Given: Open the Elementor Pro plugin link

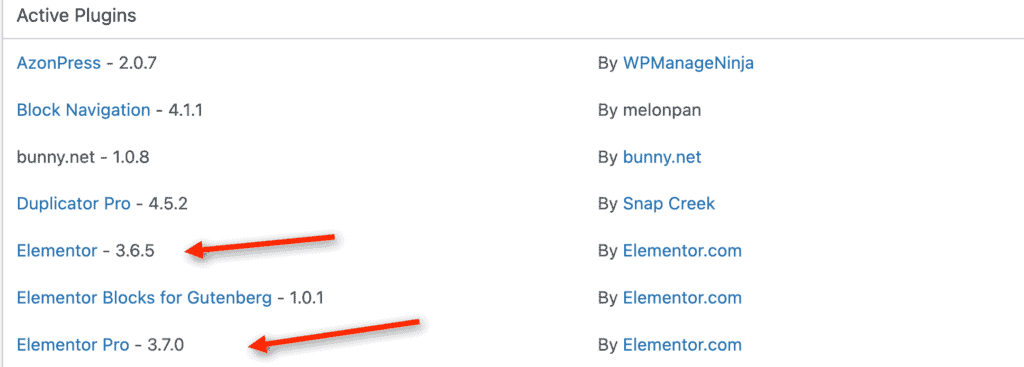Looking at the screenshot, I should tap(72, 345).
